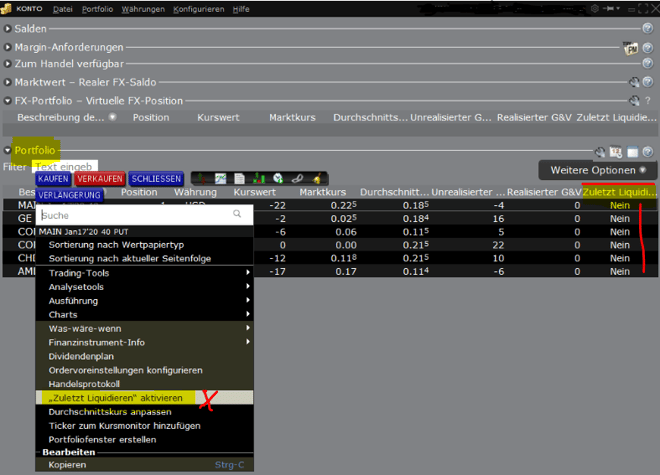Open help for Marktwert – Realer FX-Saldo

point(648,82)
